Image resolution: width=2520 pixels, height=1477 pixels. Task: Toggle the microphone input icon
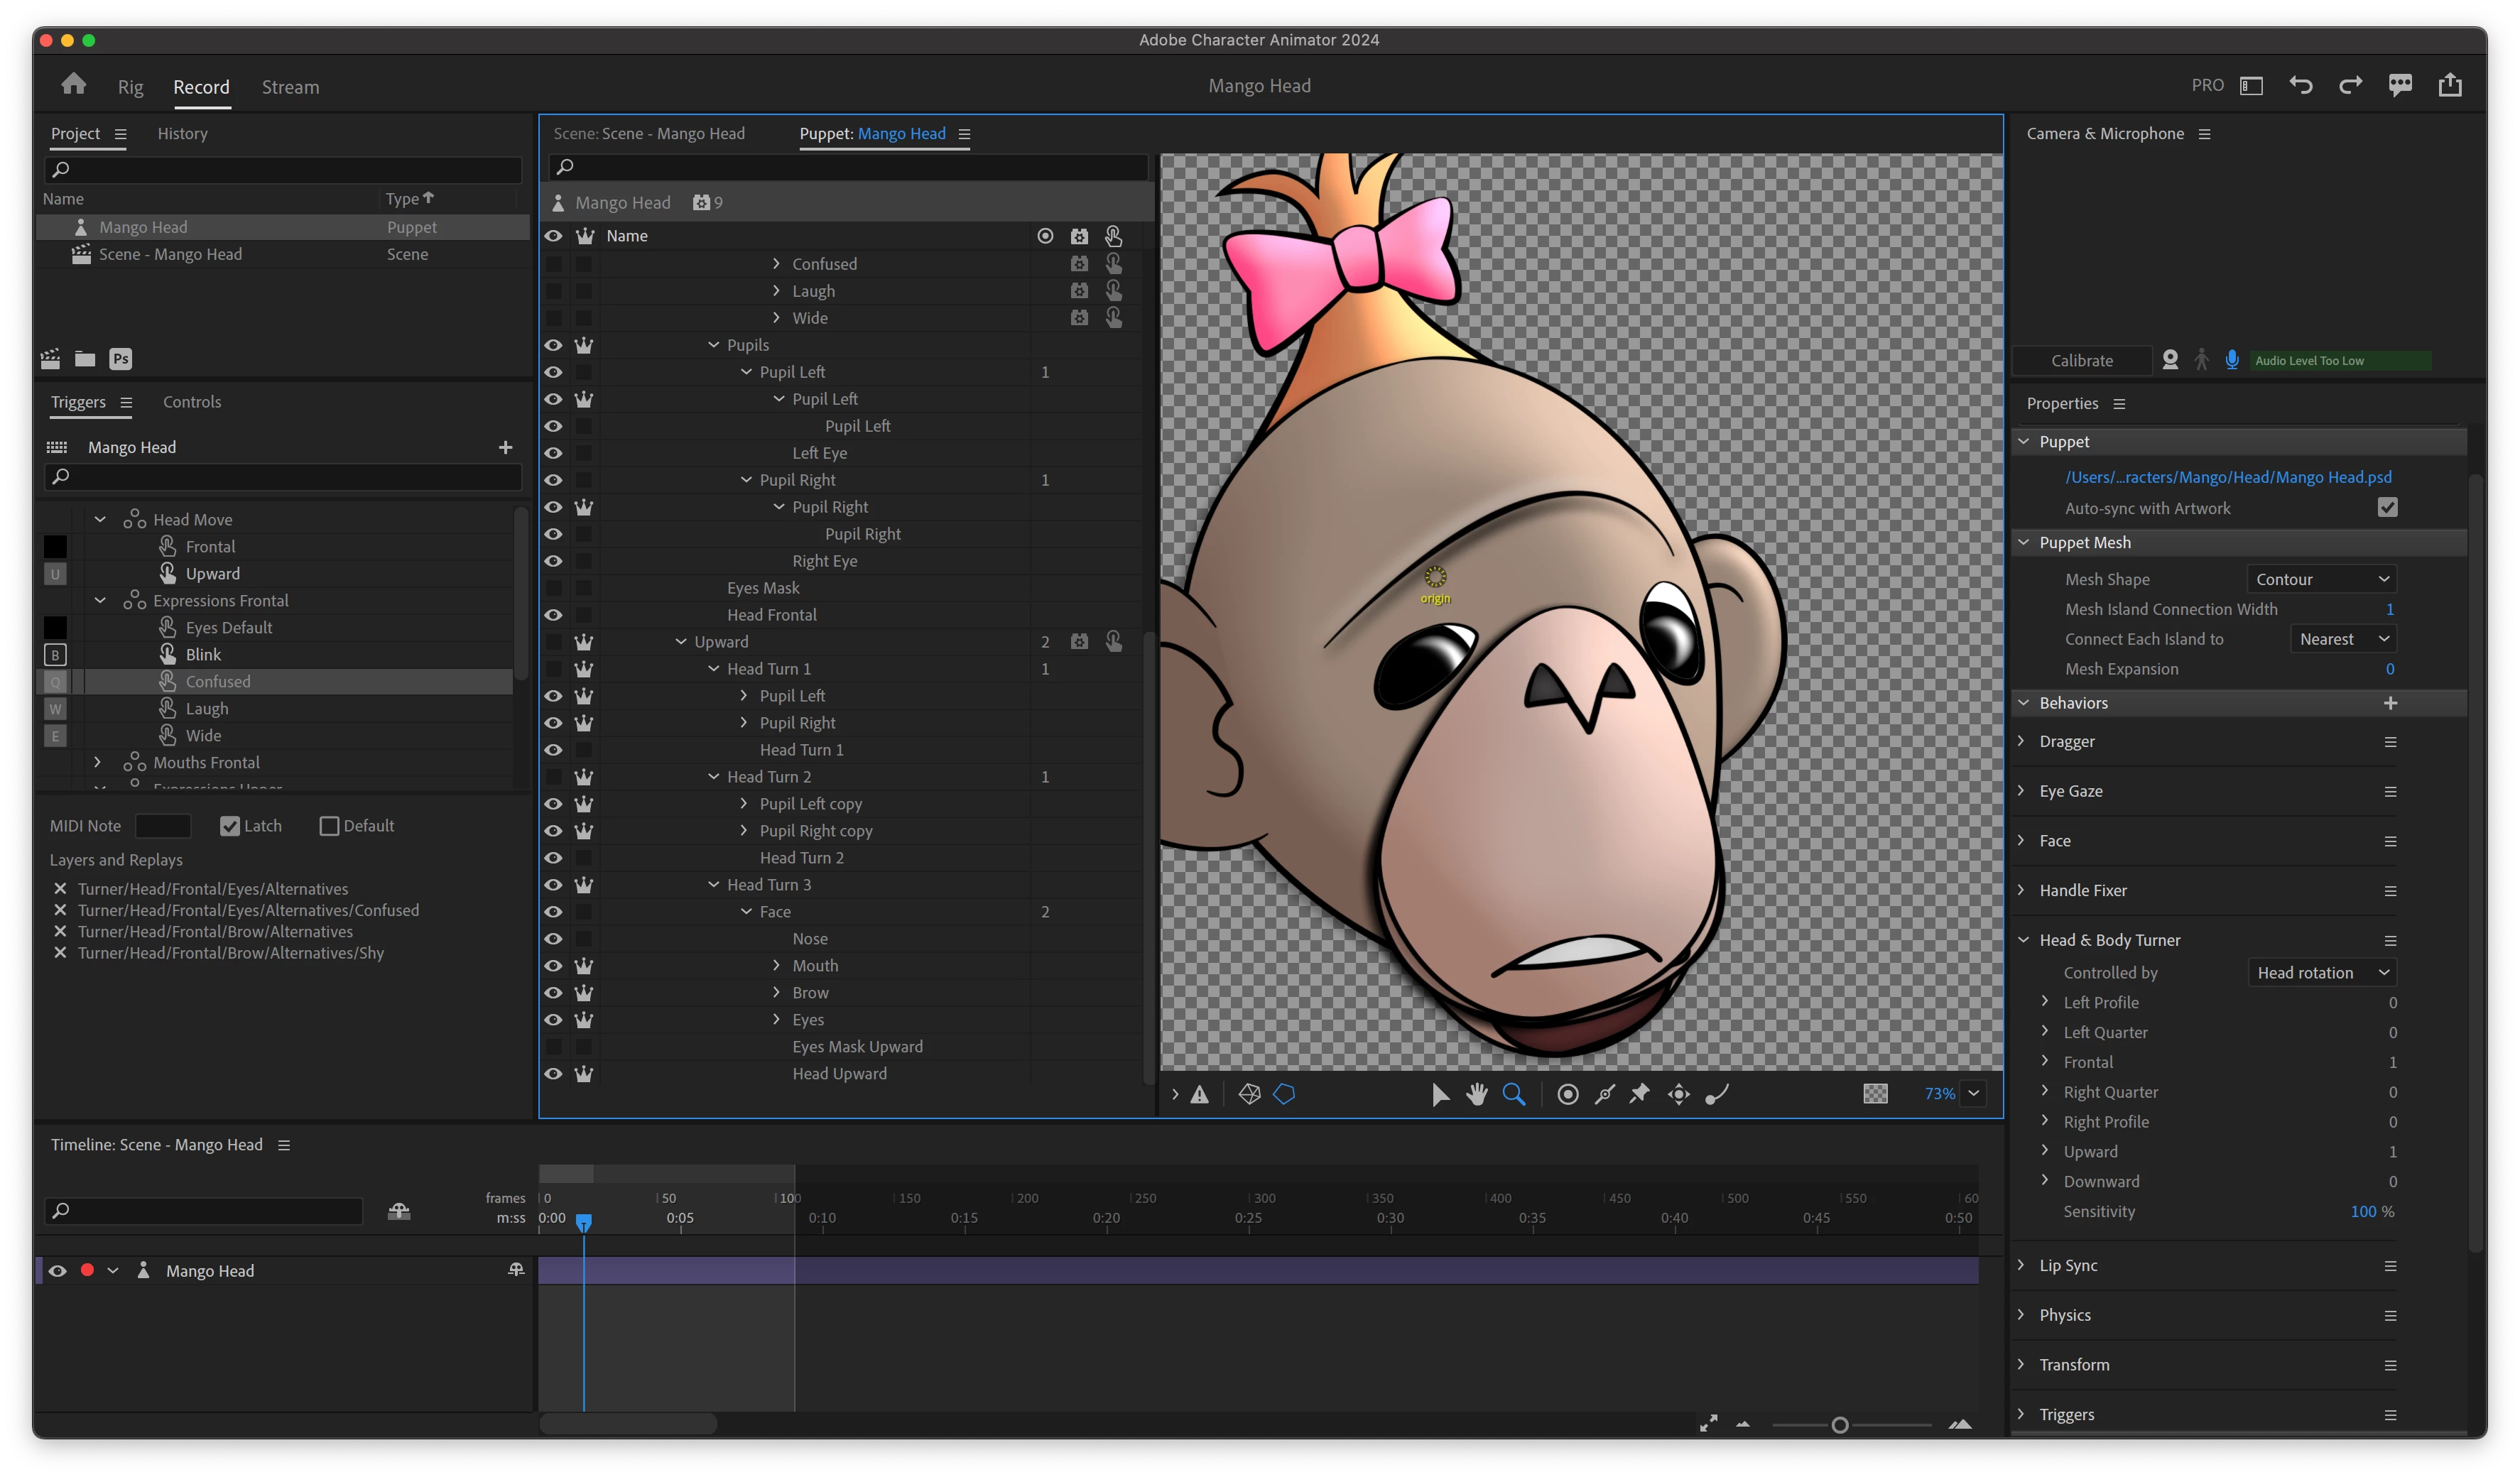[2232, 360]
